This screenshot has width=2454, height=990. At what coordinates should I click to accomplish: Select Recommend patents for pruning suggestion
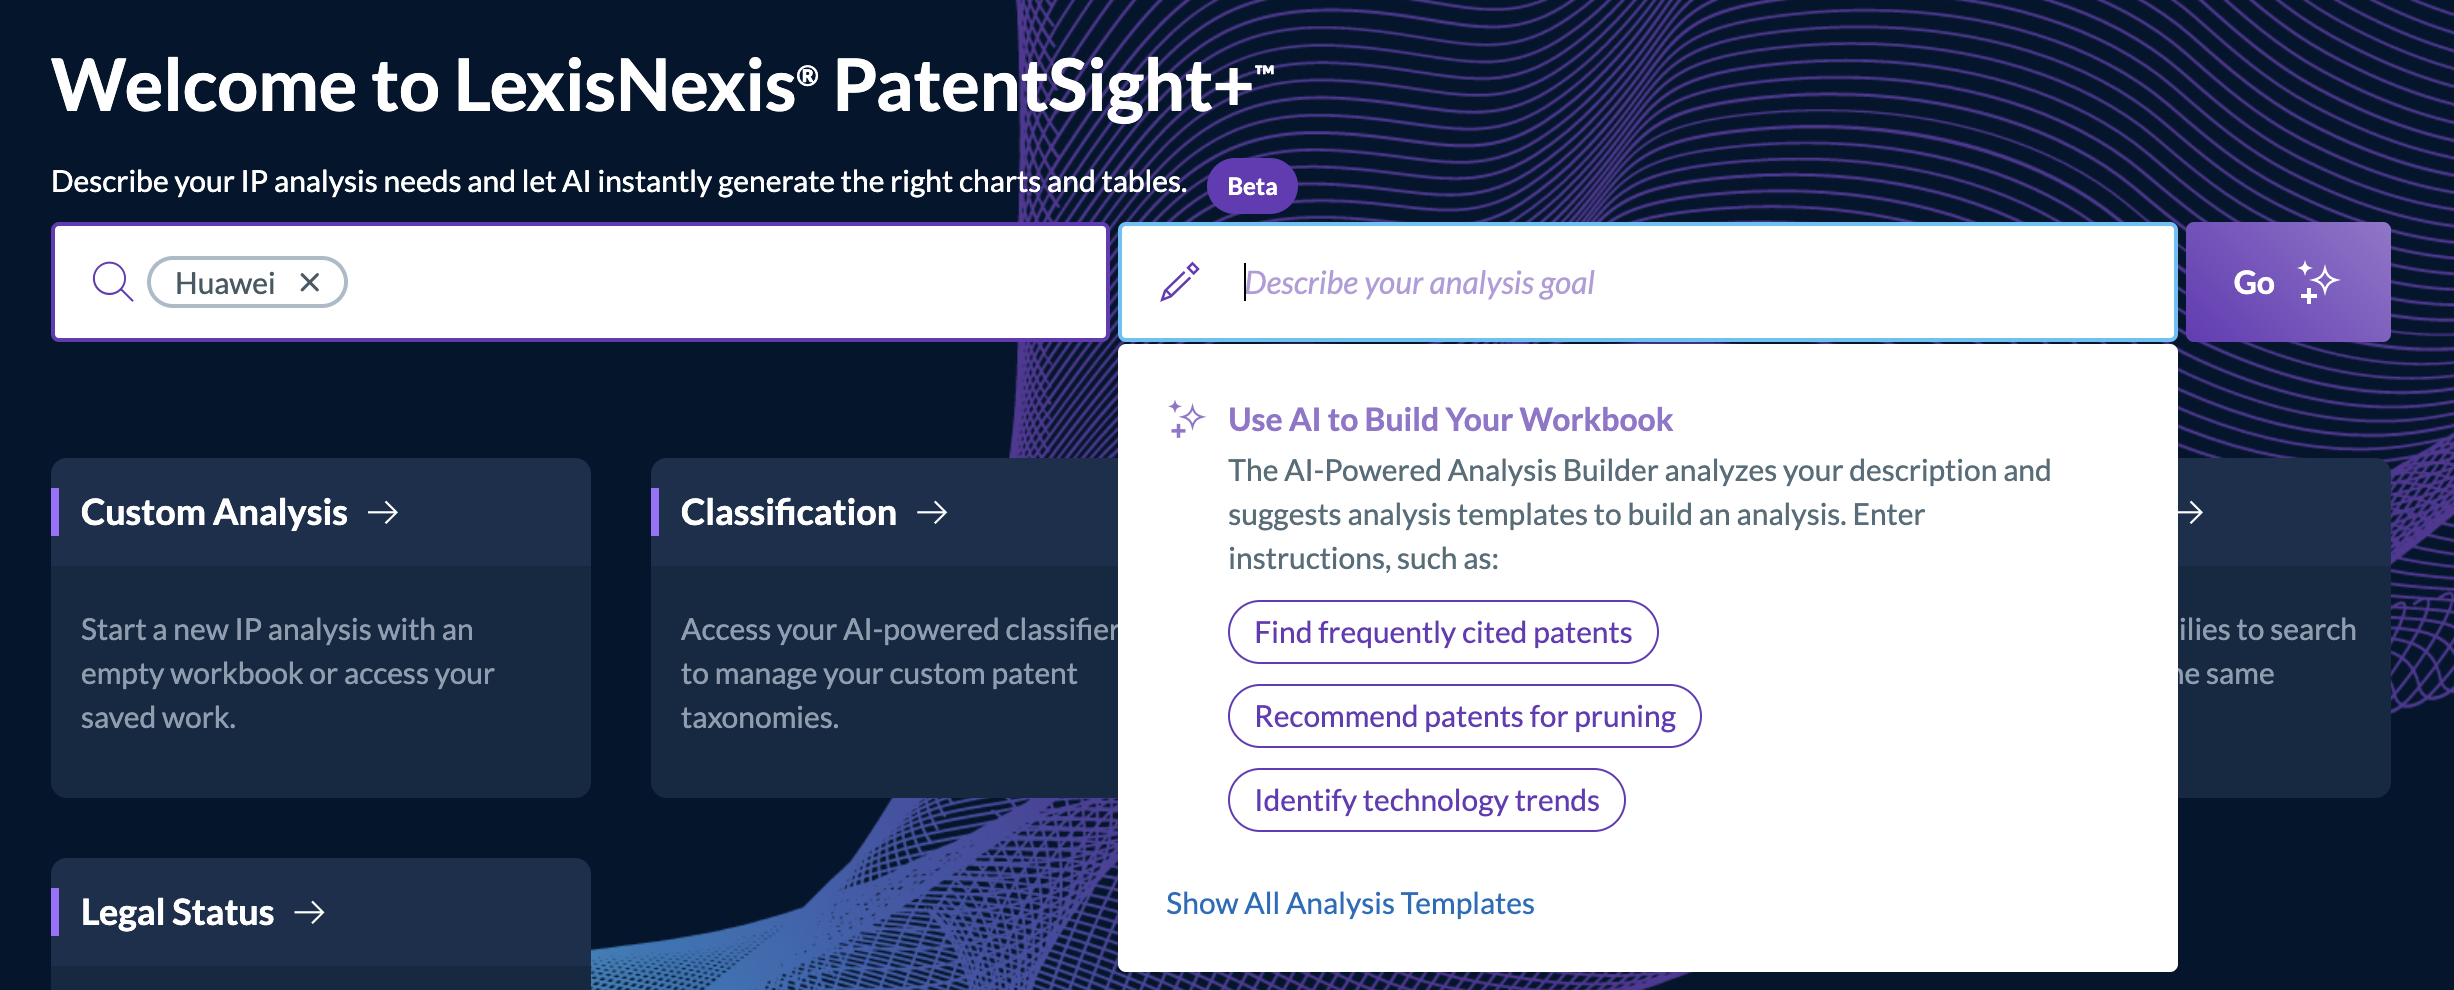coord(1464,716)
